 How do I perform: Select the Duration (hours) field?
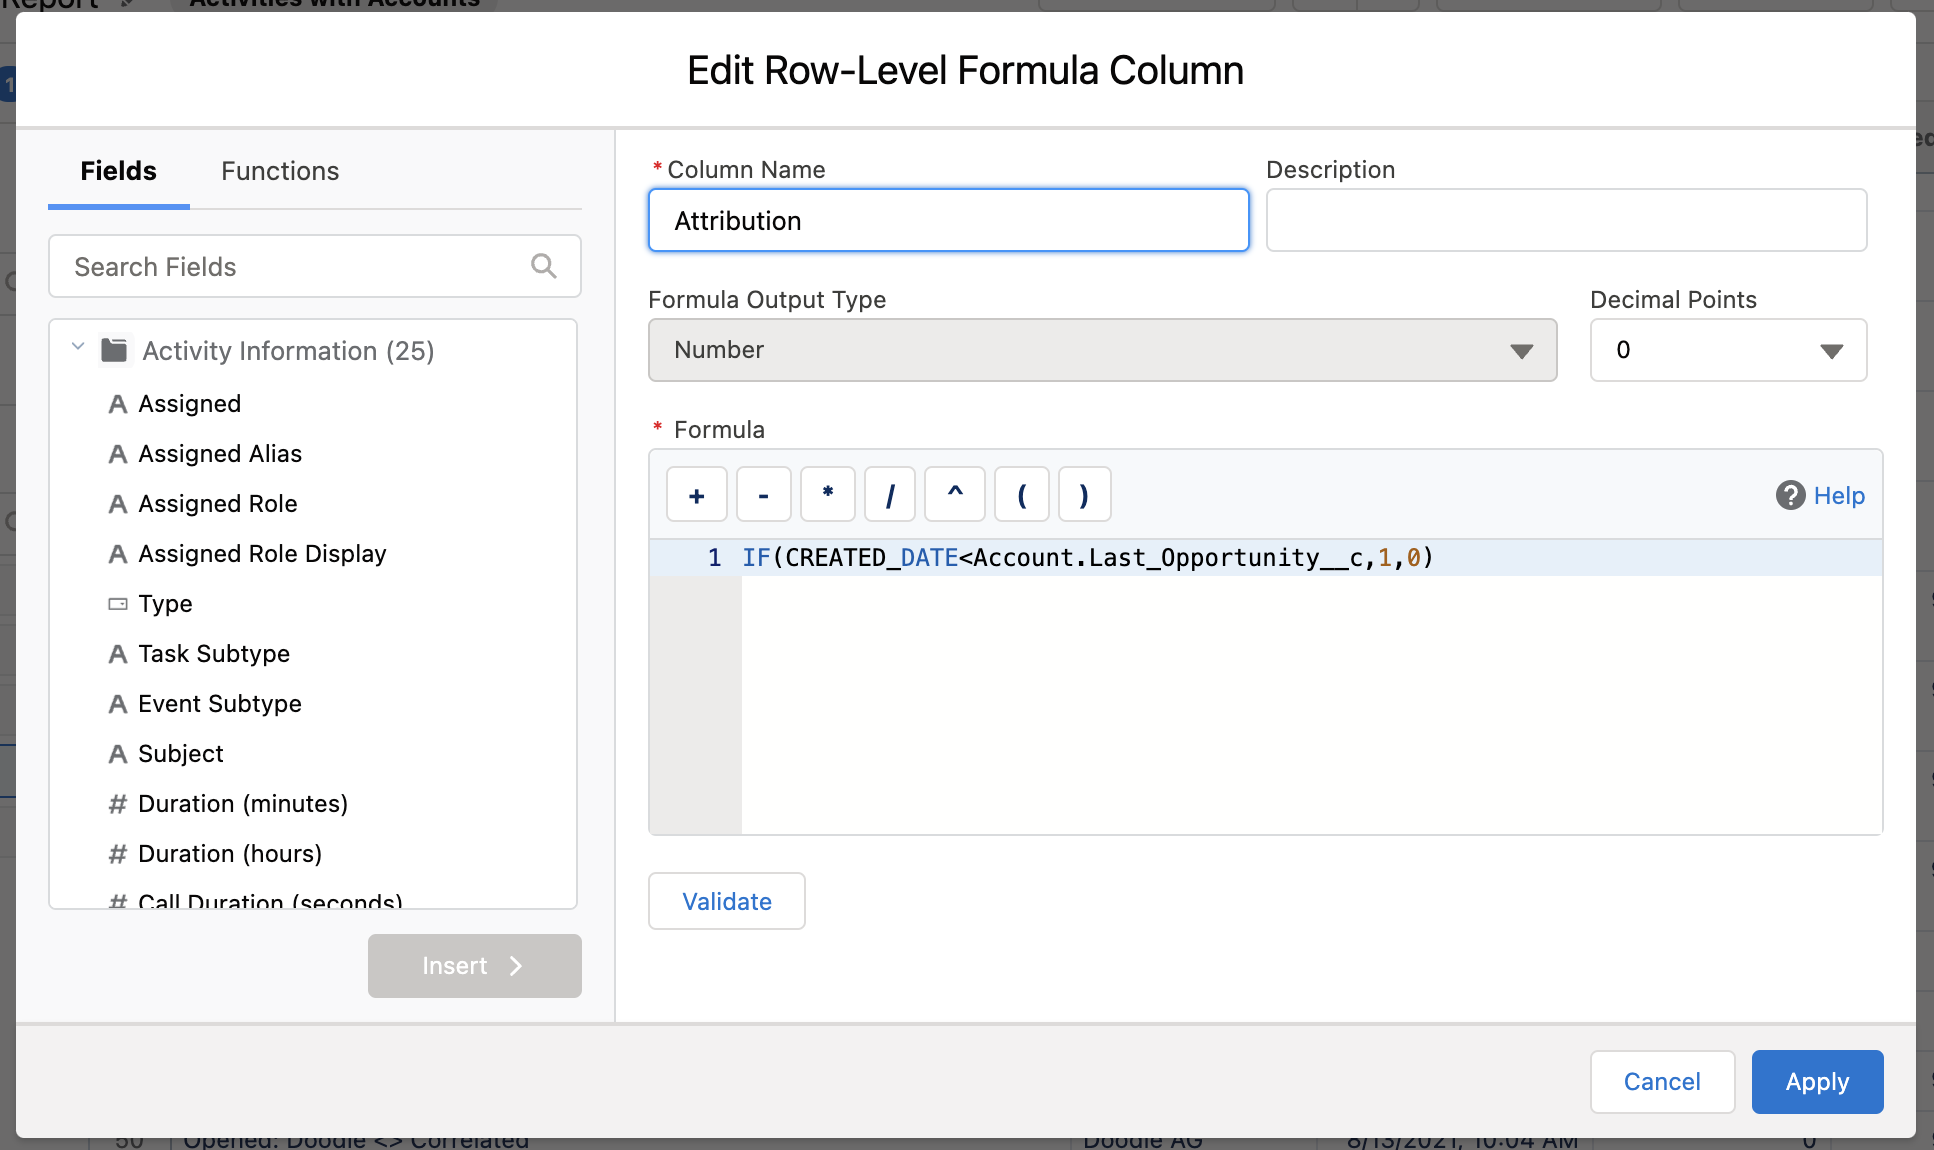230,854
